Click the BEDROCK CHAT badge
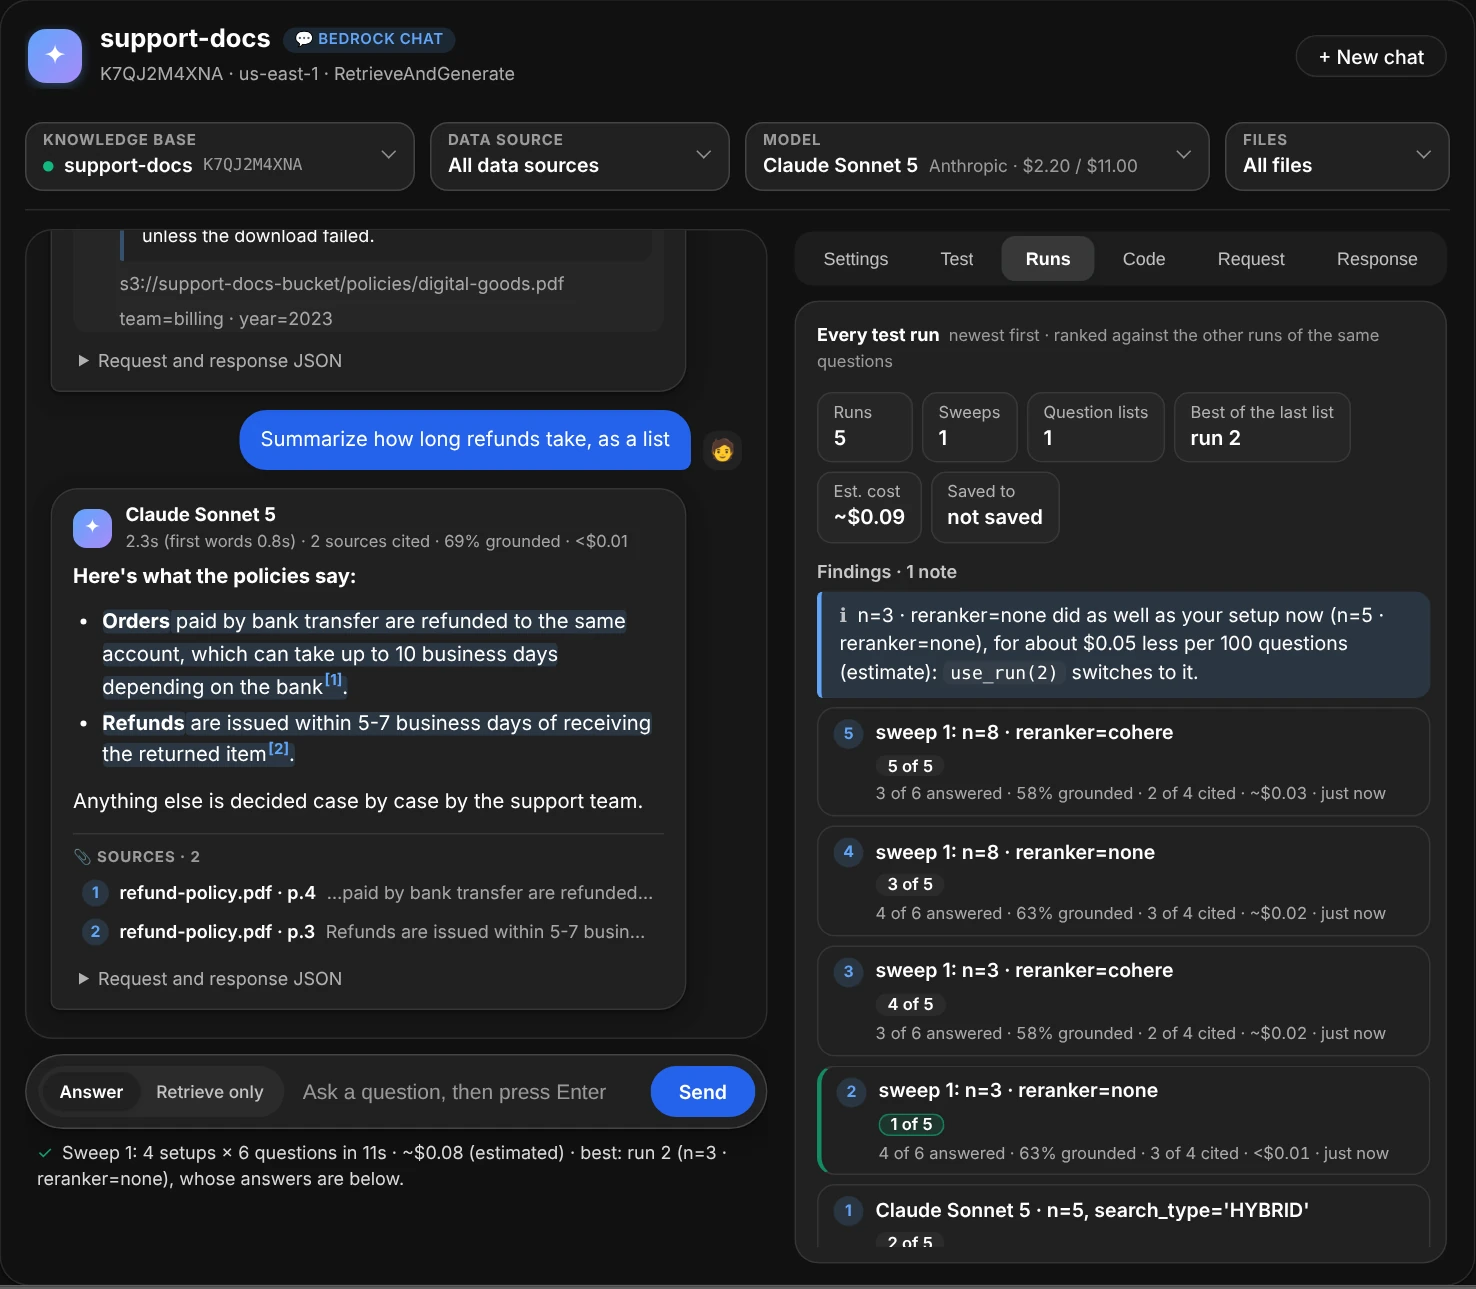Screen dimensions: 1476x1289 click(x=369, y=39)
